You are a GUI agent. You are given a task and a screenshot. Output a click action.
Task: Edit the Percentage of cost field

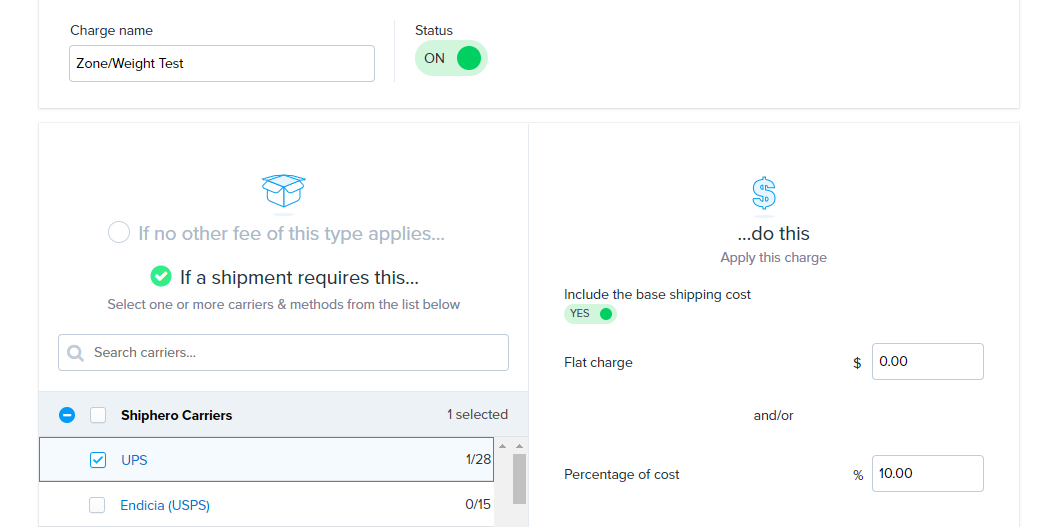tap(927, 474)
